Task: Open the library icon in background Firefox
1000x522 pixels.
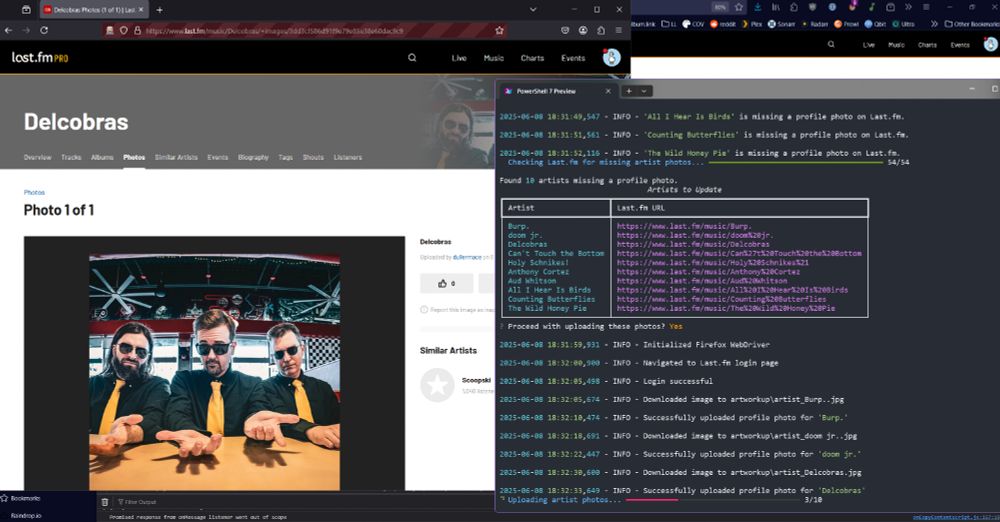Action: click(776, 7)
